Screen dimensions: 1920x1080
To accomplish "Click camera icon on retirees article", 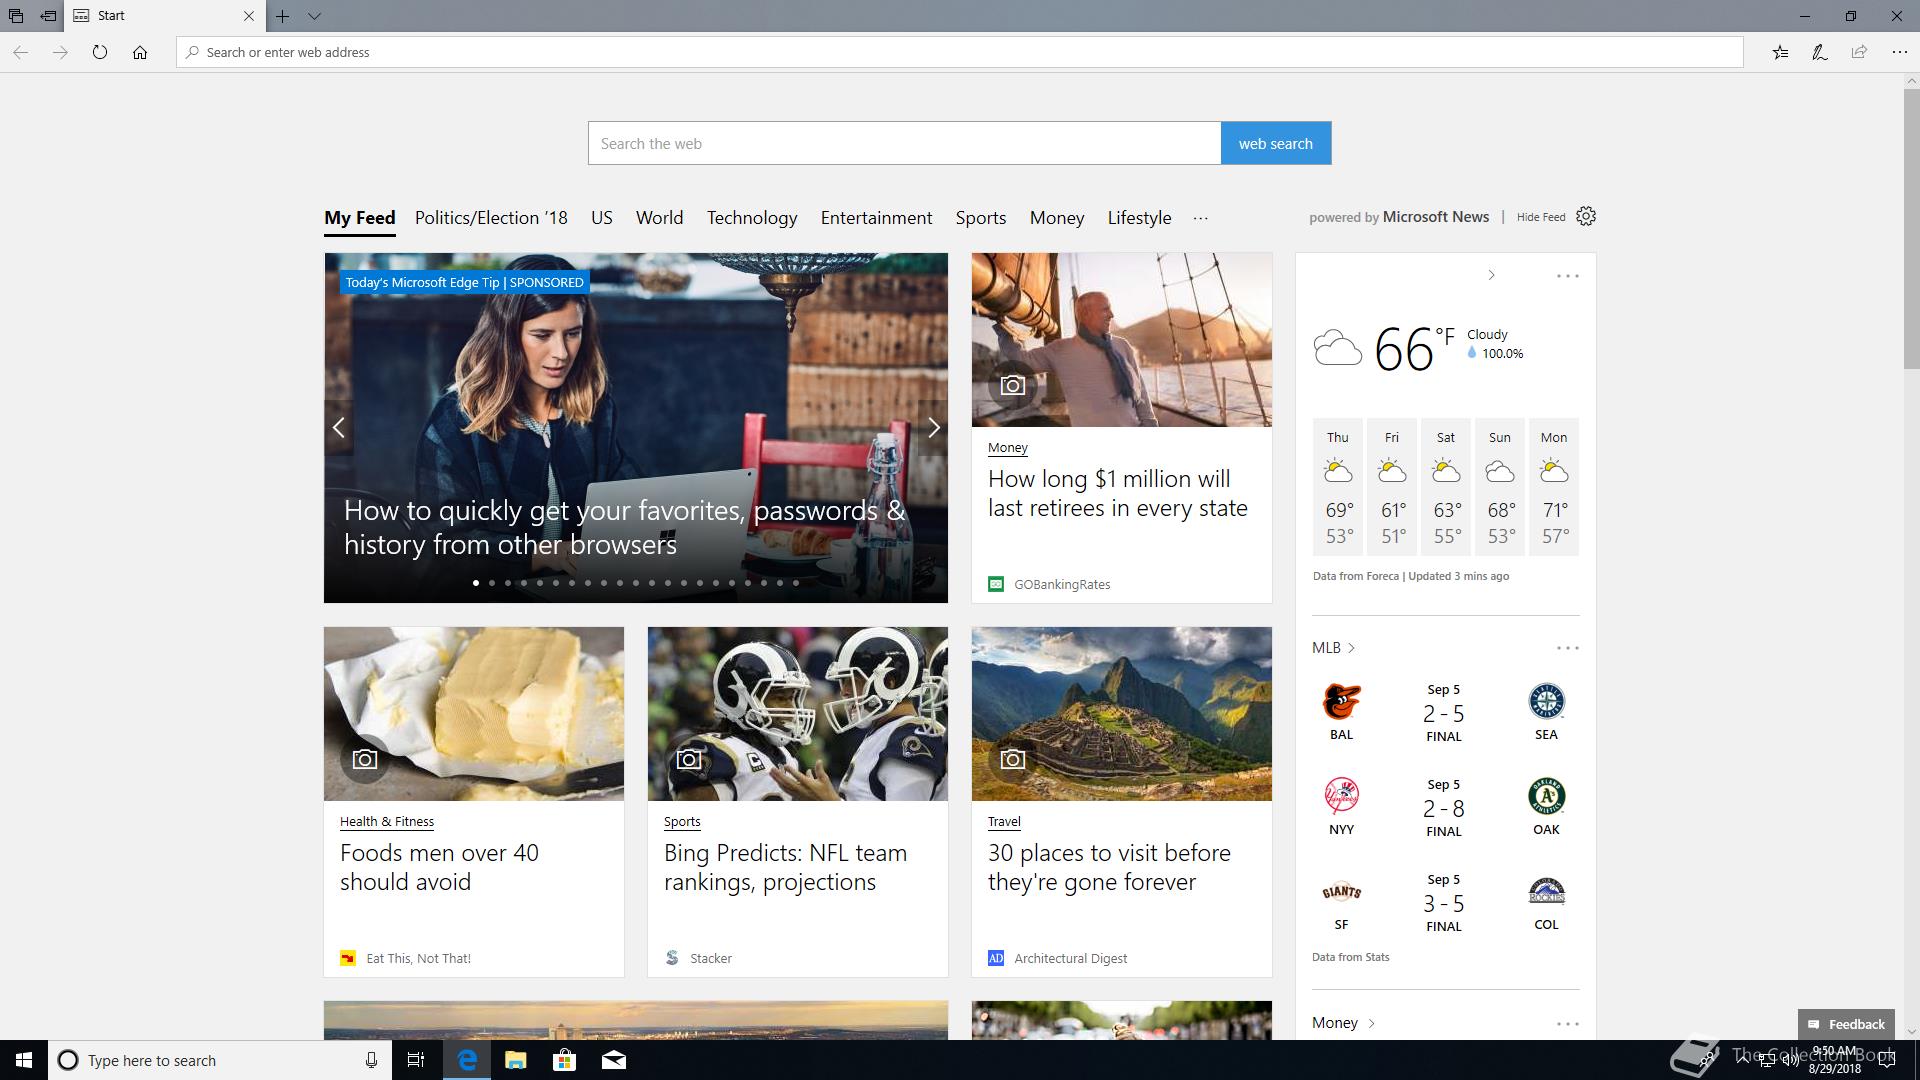I will point(1012,385).
